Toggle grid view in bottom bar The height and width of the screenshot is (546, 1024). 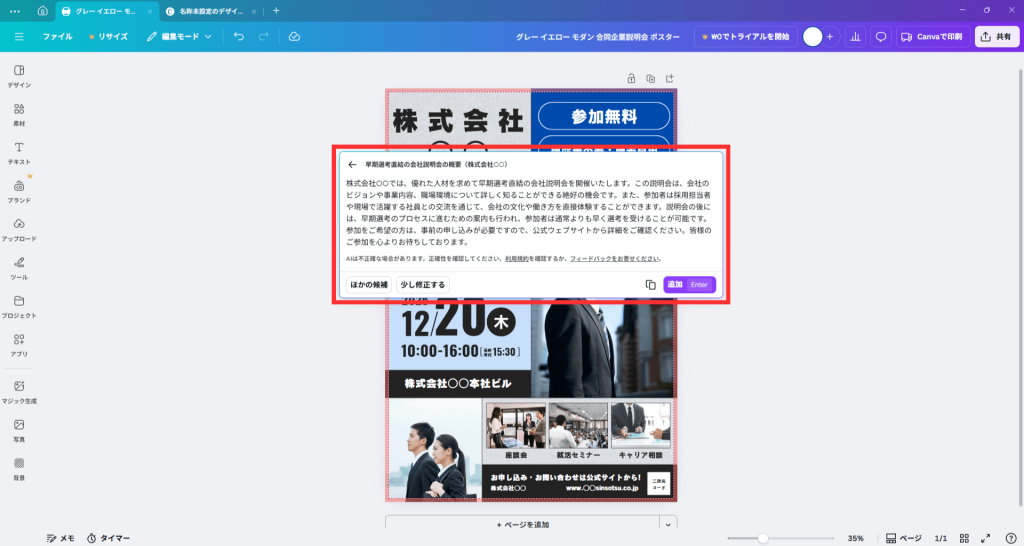coord(966,538)
